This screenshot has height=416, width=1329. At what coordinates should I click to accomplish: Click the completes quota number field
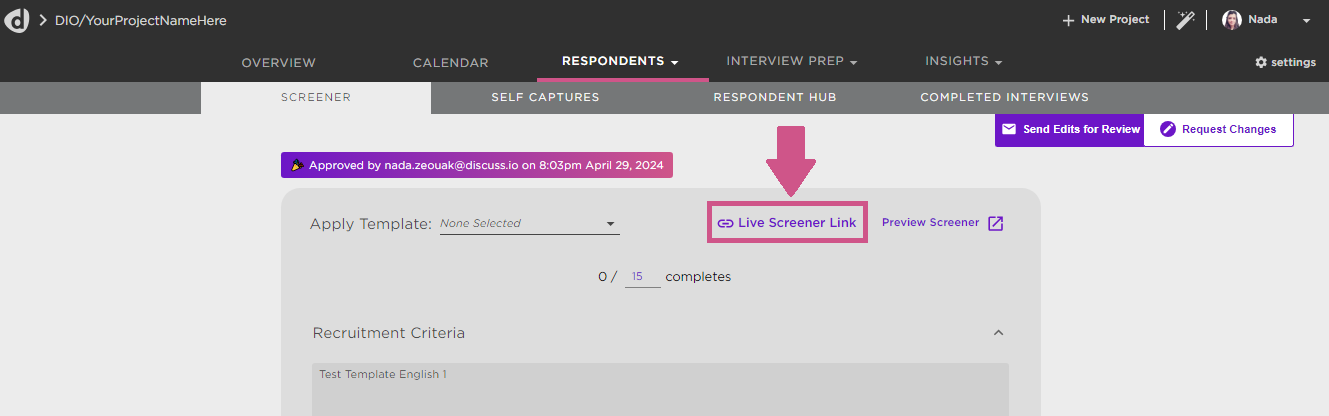(642, 277)
